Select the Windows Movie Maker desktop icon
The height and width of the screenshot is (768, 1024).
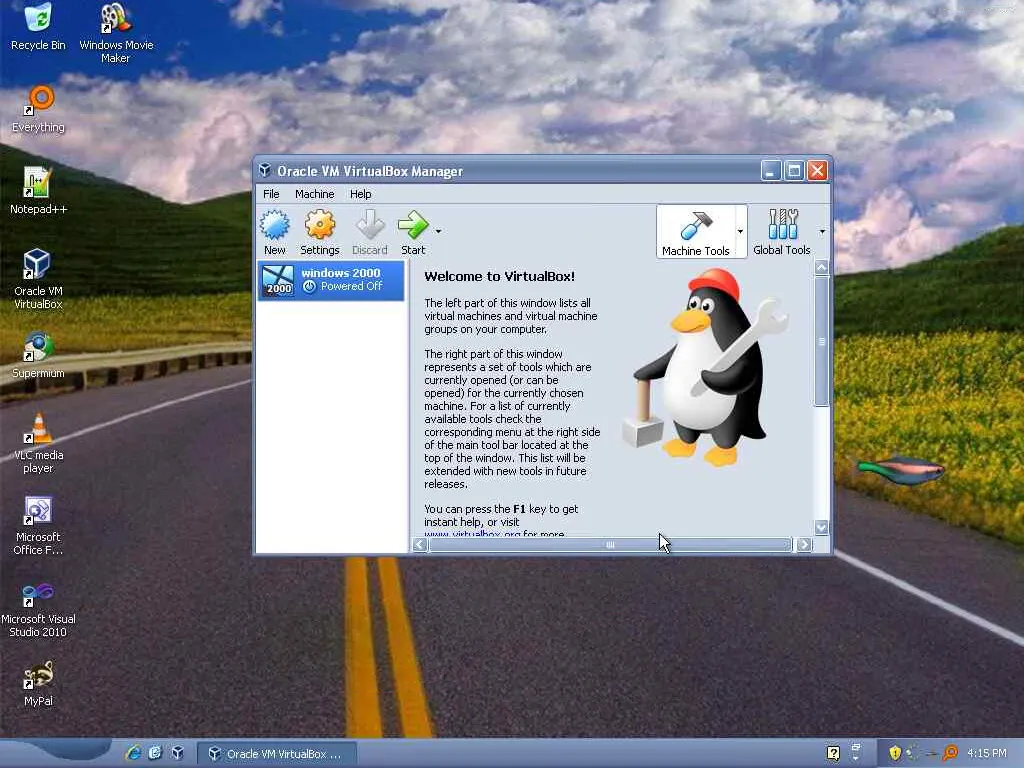point(116,33)
